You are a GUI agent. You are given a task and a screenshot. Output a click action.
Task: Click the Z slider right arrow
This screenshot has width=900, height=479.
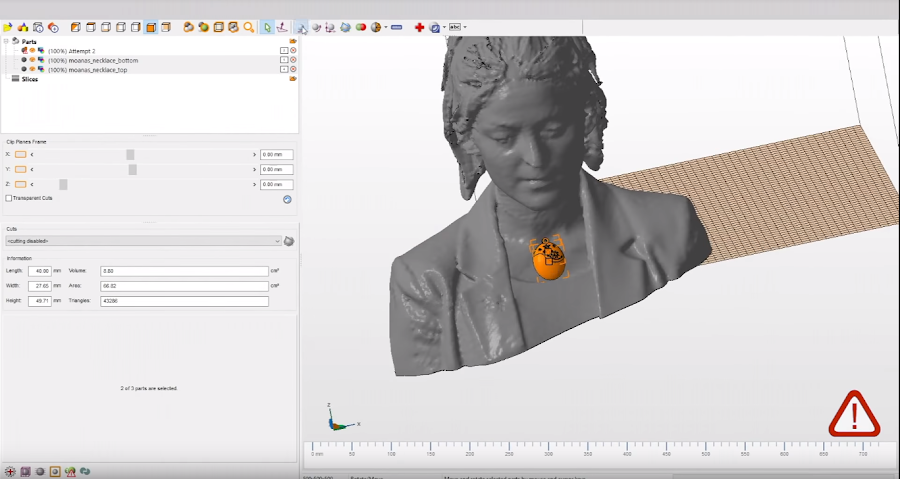254,184
